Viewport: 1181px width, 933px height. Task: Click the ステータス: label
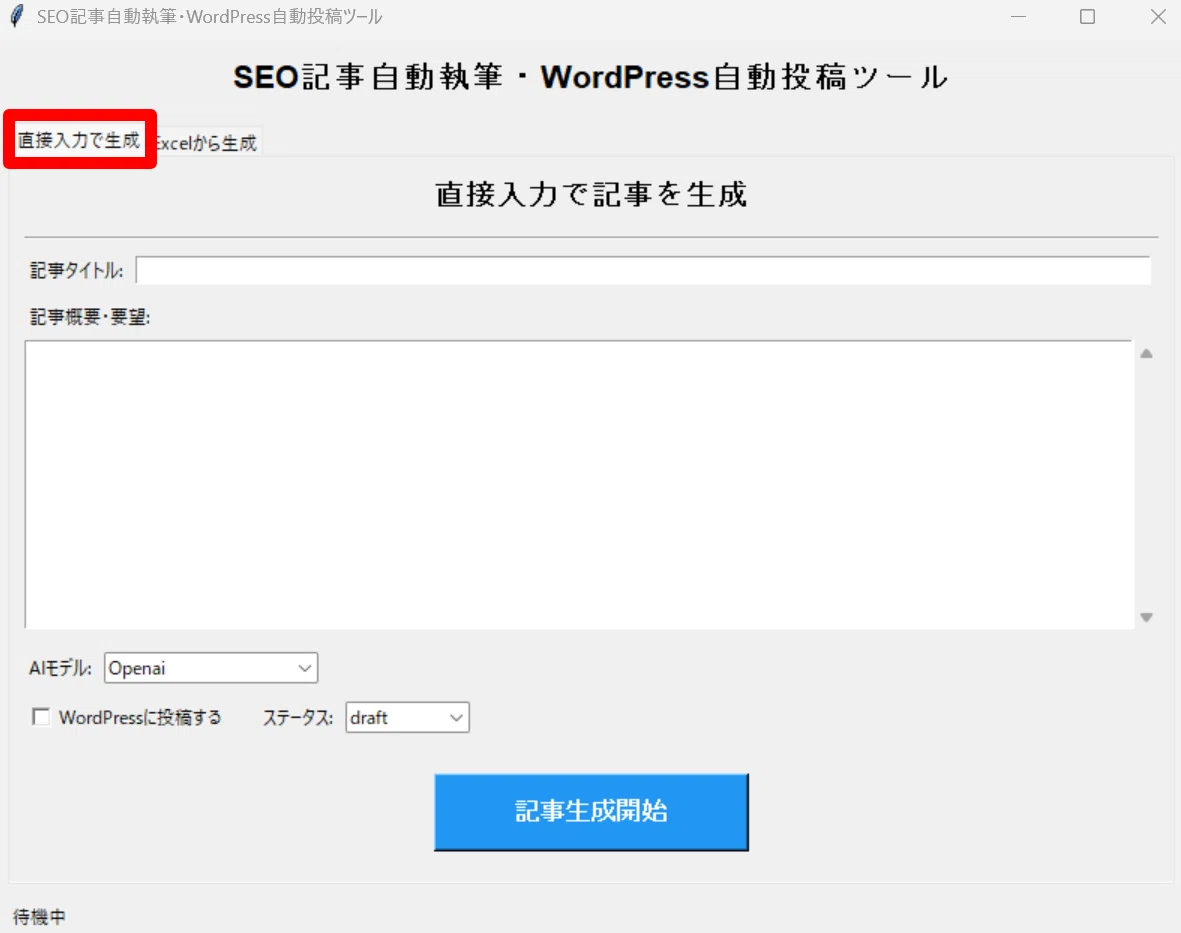click(x=298, y=718)
